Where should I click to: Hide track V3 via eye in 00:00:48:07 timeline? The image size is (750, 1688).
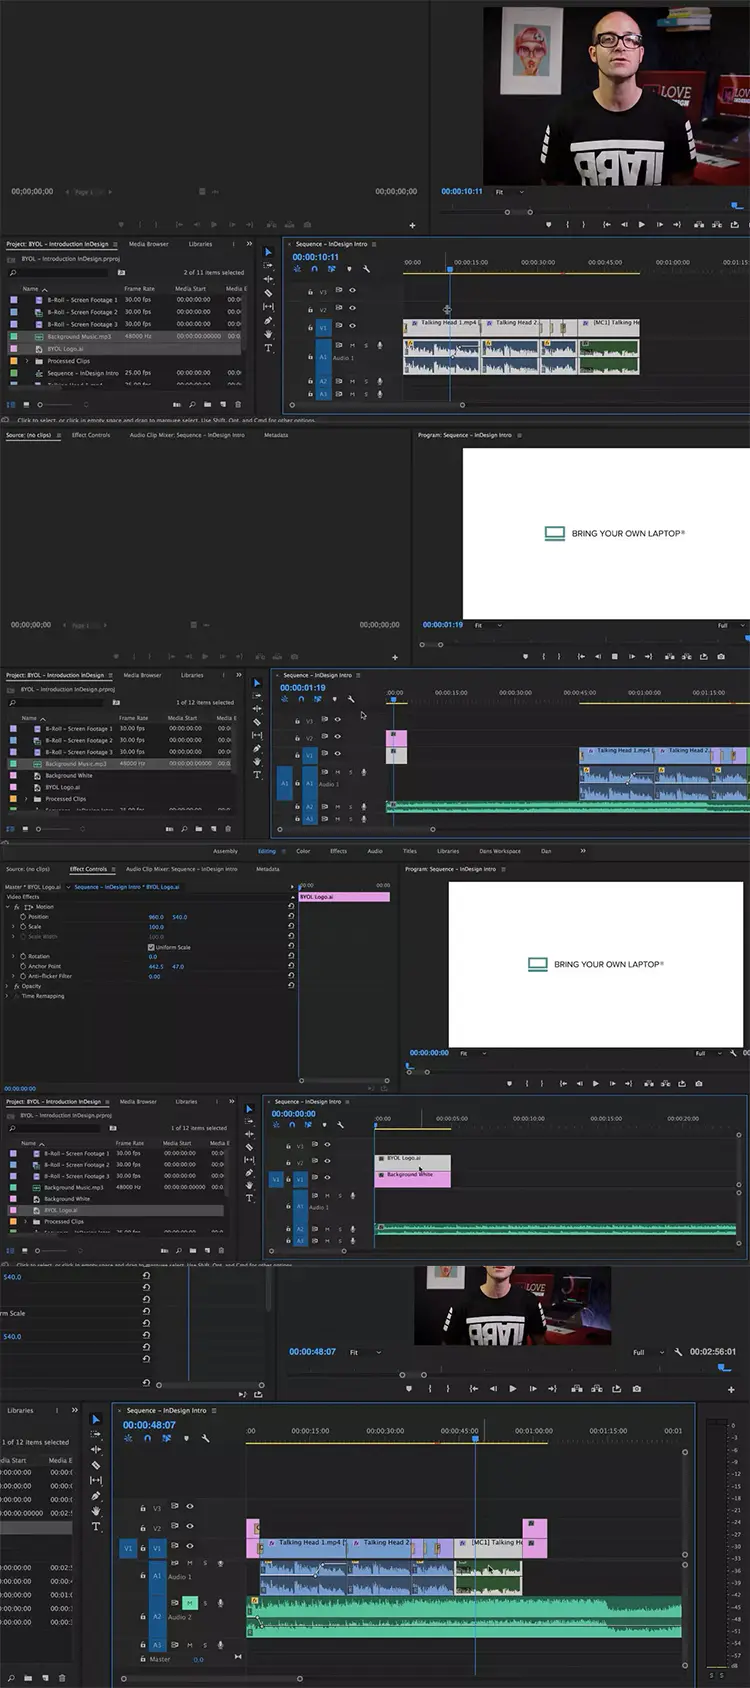point(190,1506)
